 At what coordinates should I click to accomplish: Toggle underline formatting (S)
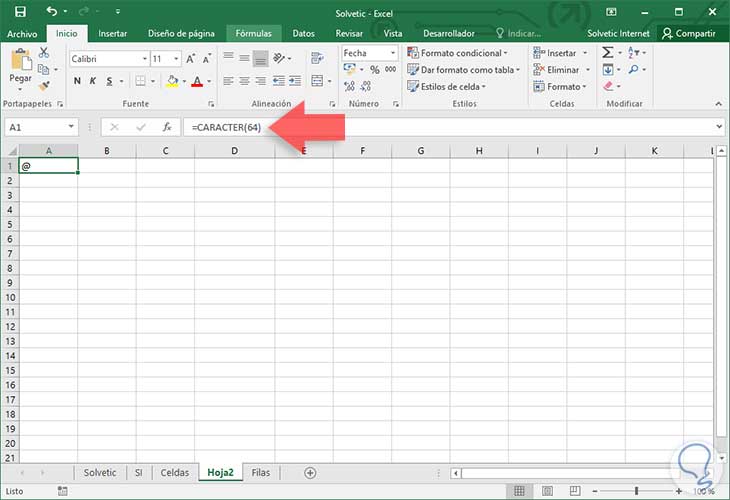[x=109, y=81]
